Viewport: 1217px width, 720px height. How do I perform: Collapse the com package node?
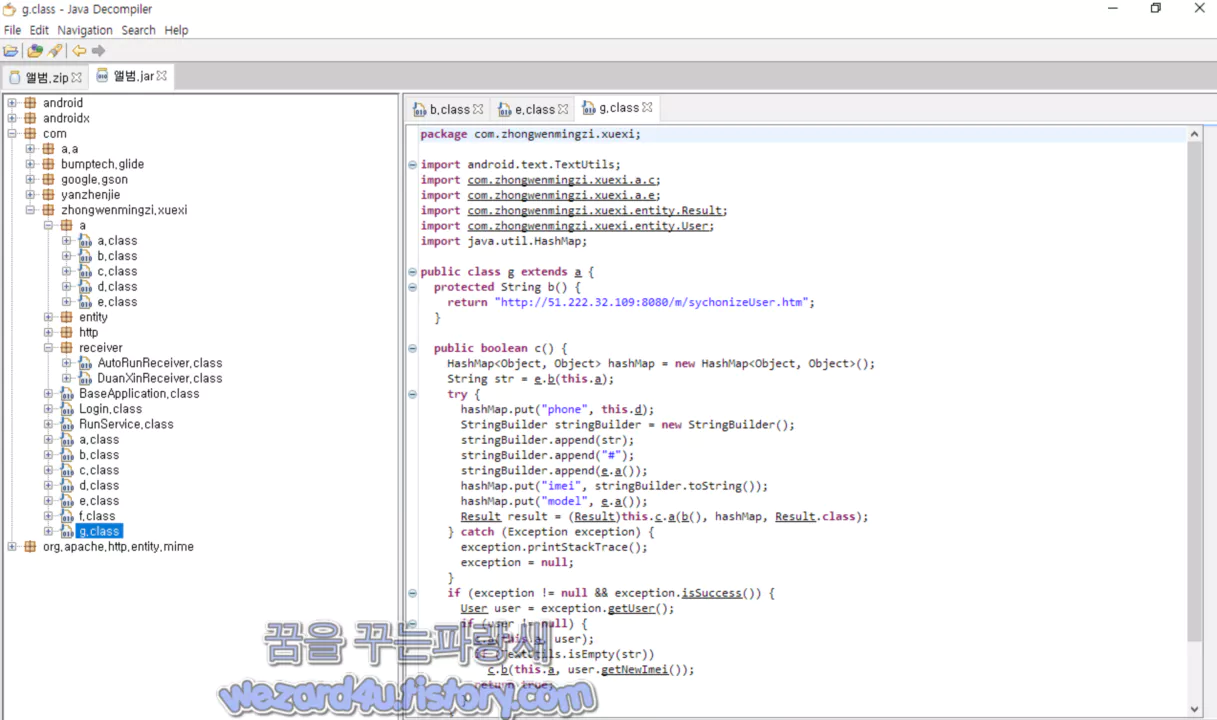[12, 133]
